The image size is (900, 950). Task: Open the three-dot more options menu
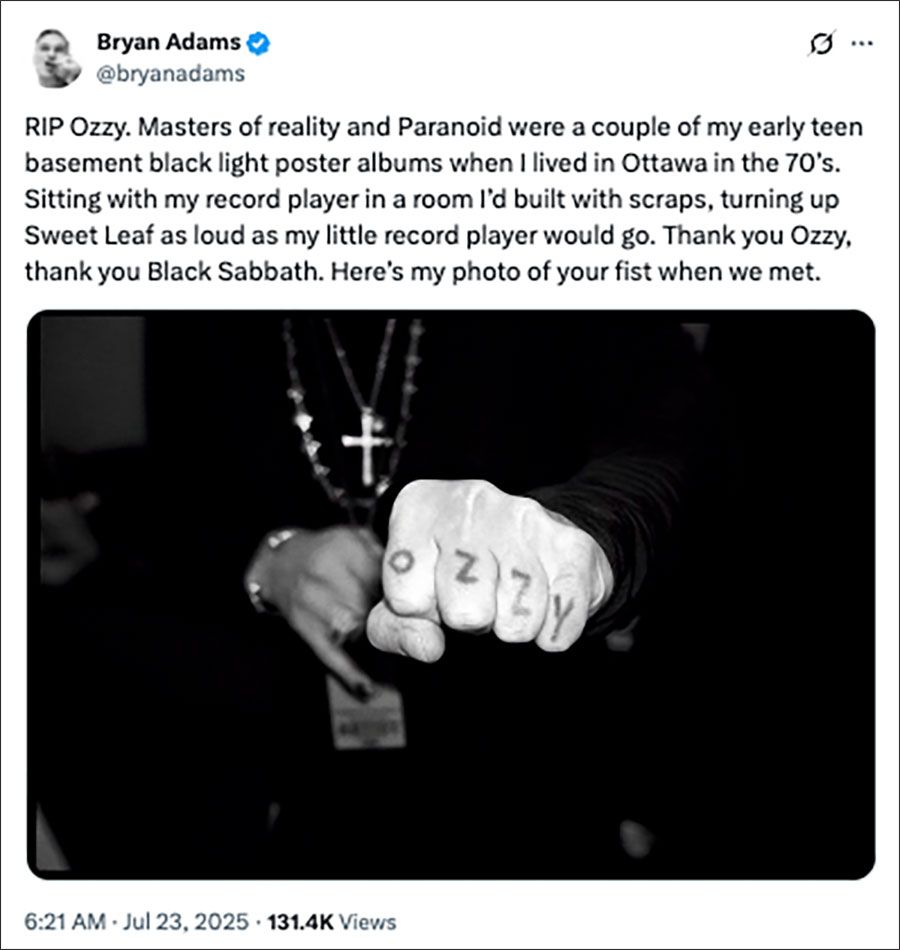[x=861, y=45]
